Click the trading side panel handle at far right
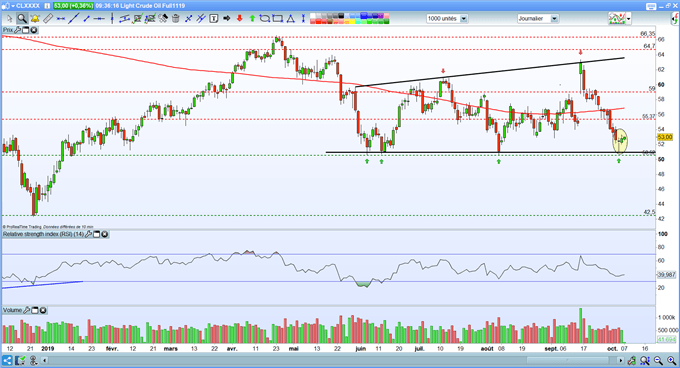The image size is (680, 368). [676, 19]
